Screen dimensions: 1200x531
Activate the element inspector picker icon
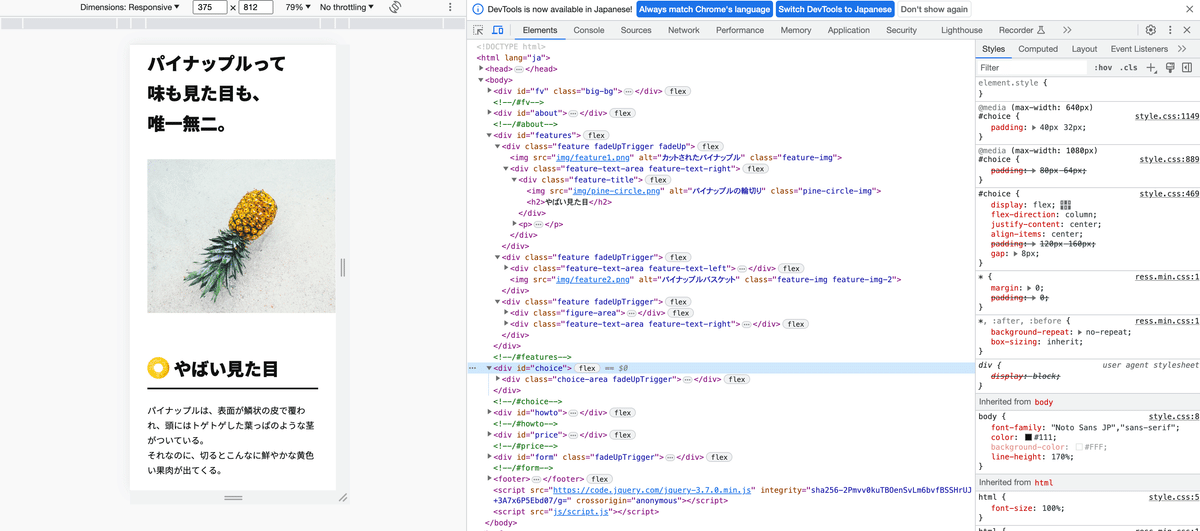479,30
